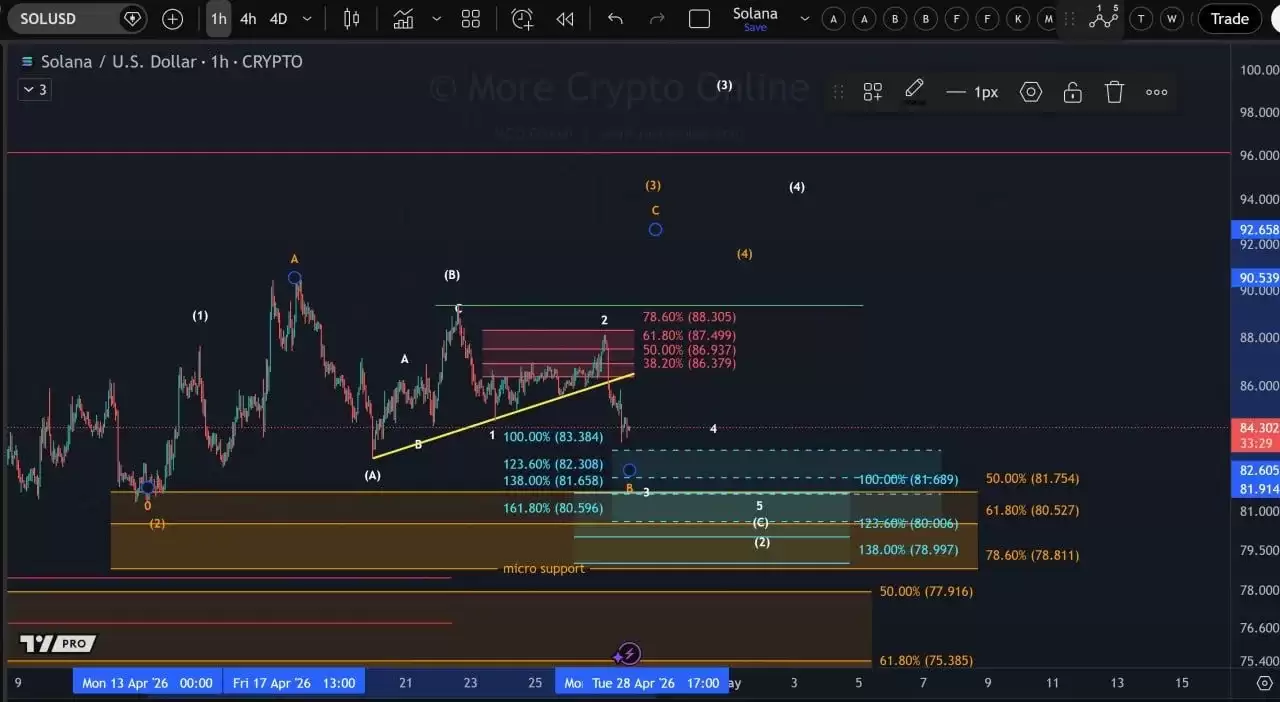Screen dimensions: 1280x702
Task: Click the create alert clock icon
Action: tap(522, 19)
